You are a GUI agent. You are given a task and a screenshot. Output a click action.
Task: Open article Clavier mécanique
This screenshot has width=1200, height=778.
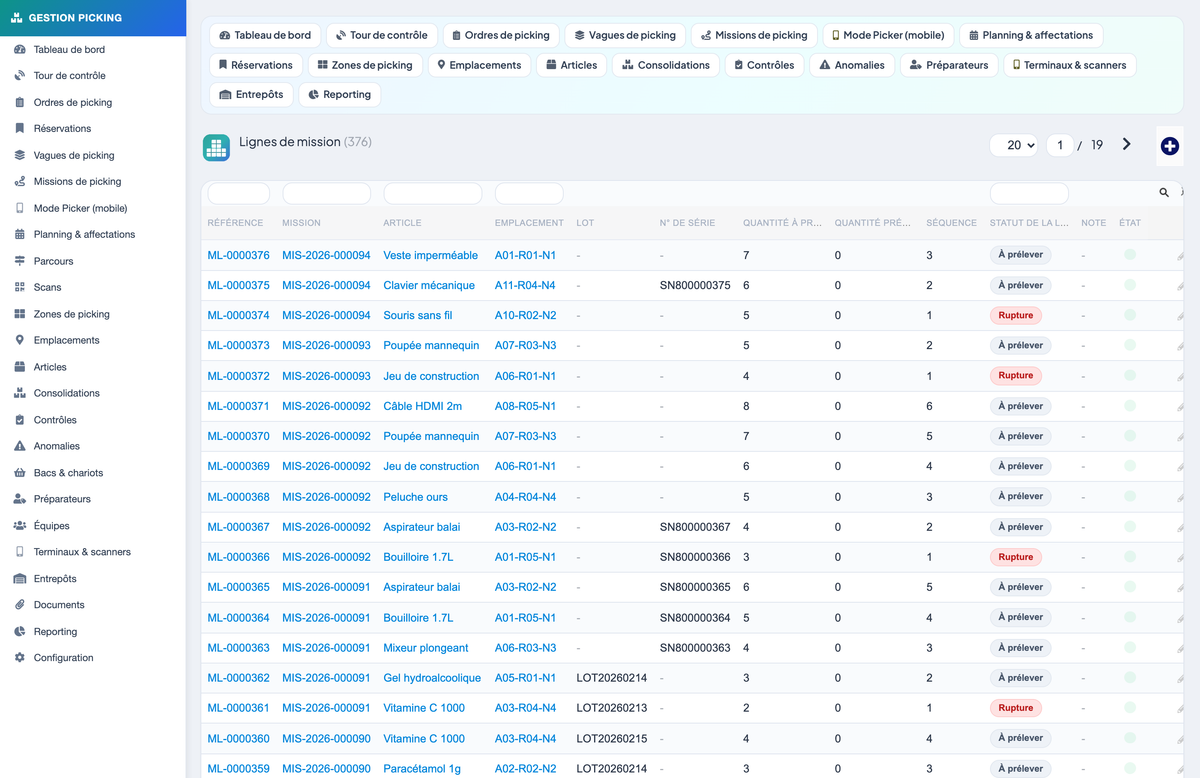tap(429, 285)
